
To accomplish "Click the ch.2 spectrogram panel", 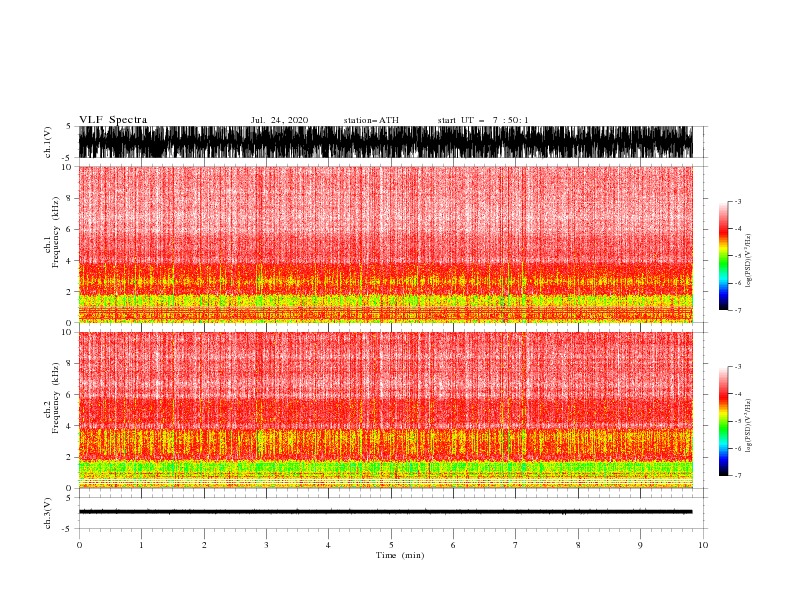I will click(x=385, y=410).
